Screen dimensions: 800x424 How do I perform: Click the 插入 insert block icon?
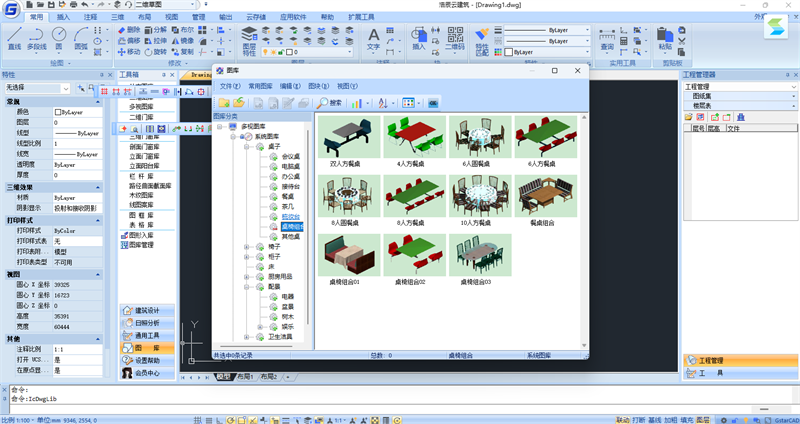419,40
